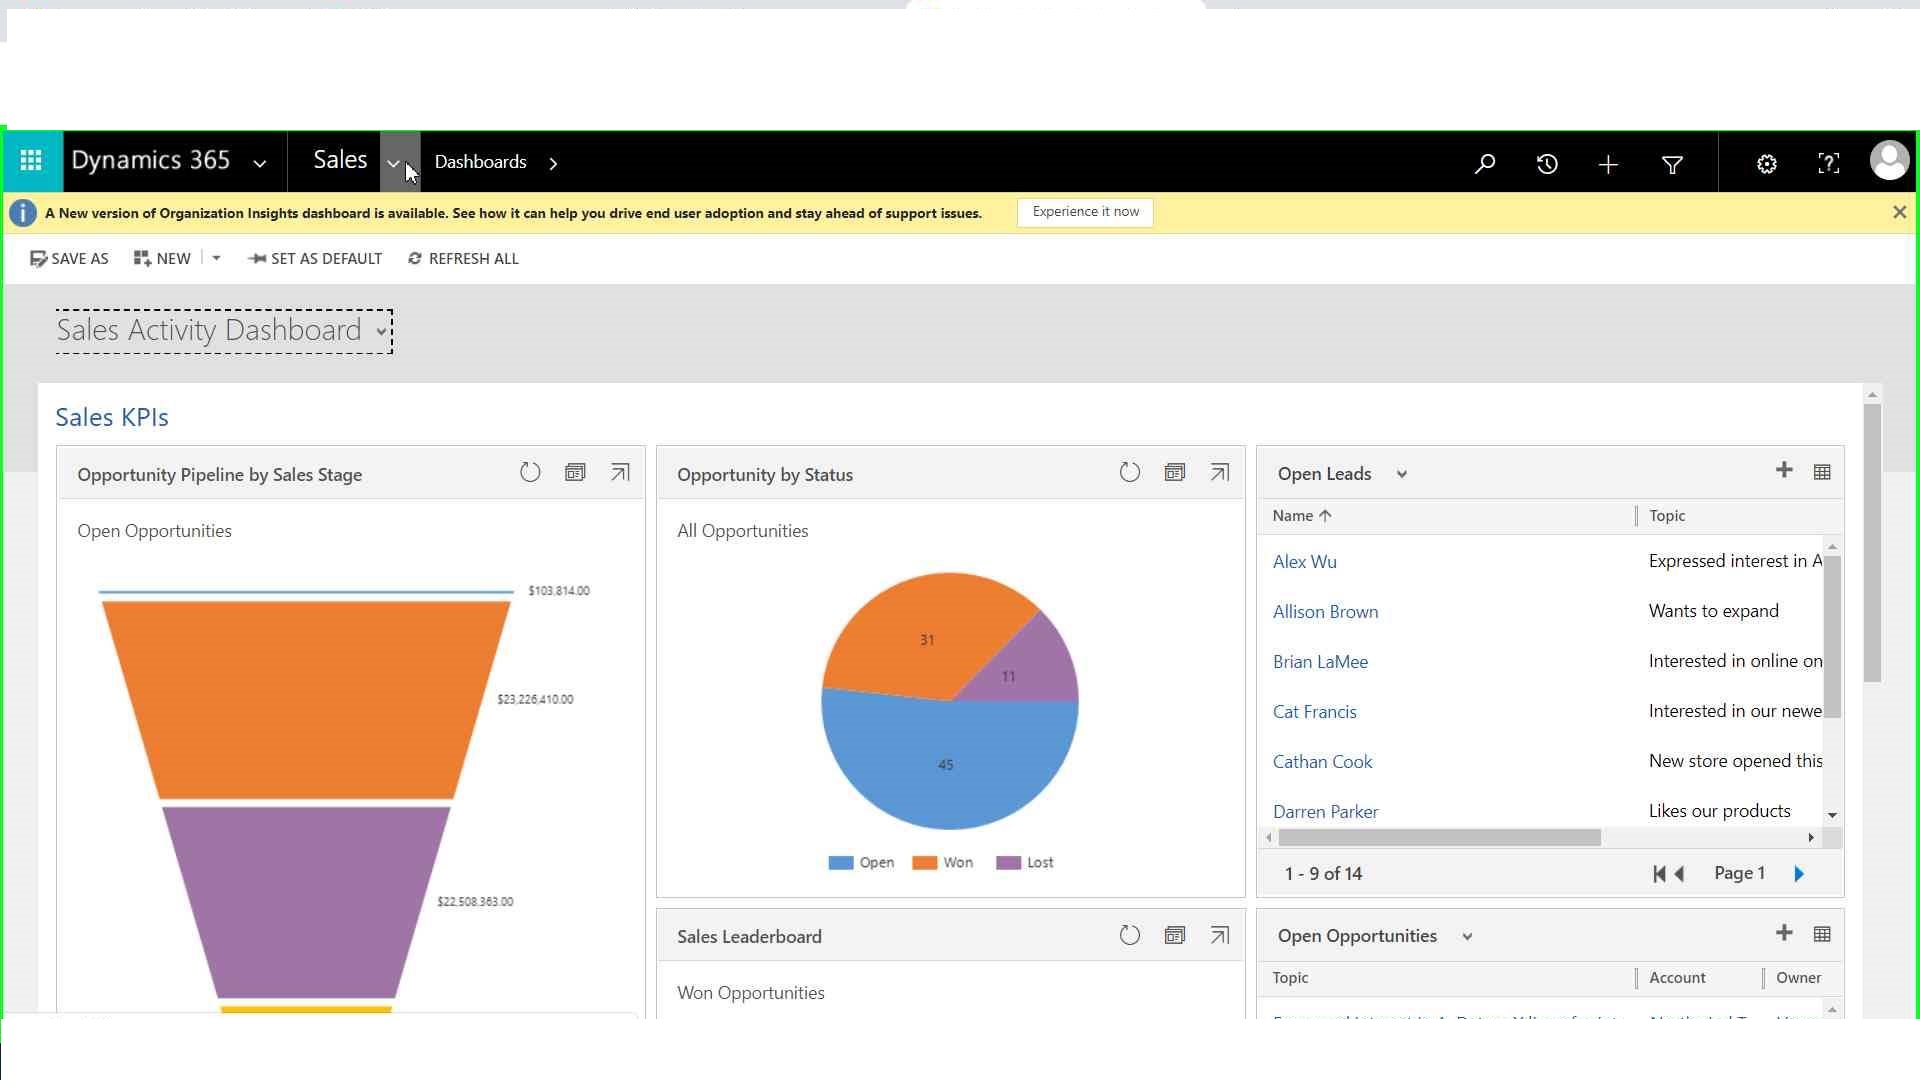1920x1080 pixels.
Task: Open the app launcher waffle icon
Action: 31,161
